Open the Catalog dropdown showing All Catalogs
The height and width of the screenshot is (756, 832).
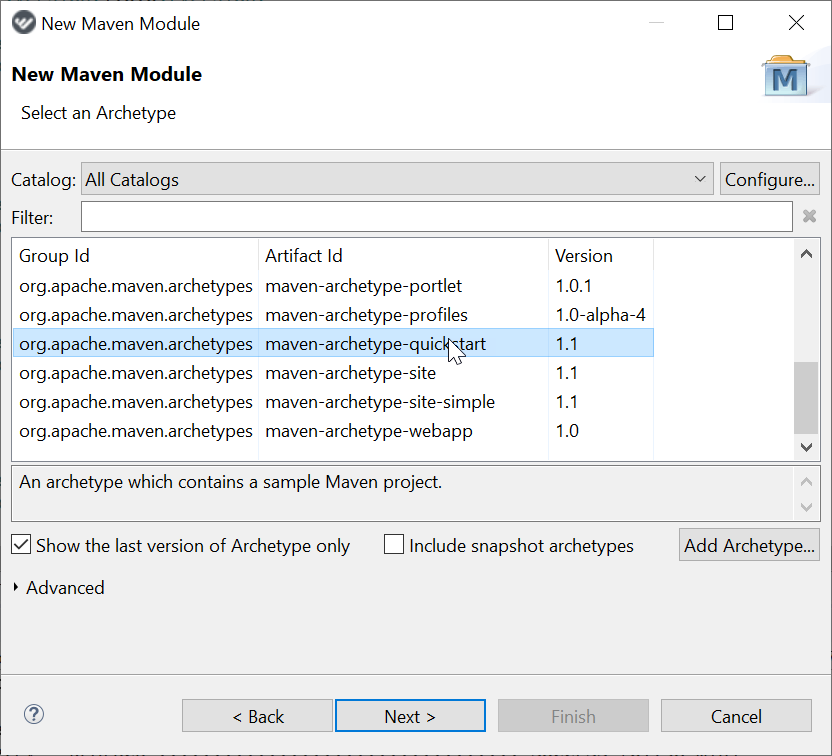(x=397, y=179)
